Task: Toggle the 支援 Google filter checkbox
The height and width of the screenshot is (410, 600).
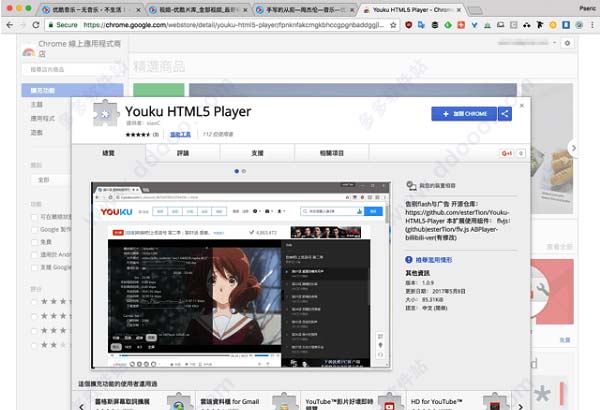Action: click(x=34, y=268)
